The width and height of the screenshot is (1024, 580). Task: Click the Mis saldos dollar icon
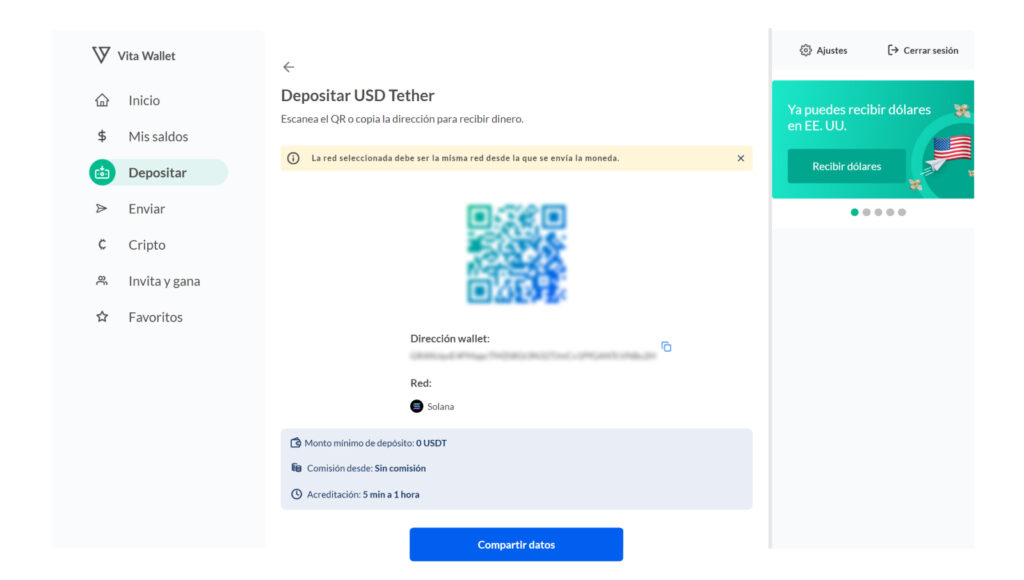click(101, 137)
